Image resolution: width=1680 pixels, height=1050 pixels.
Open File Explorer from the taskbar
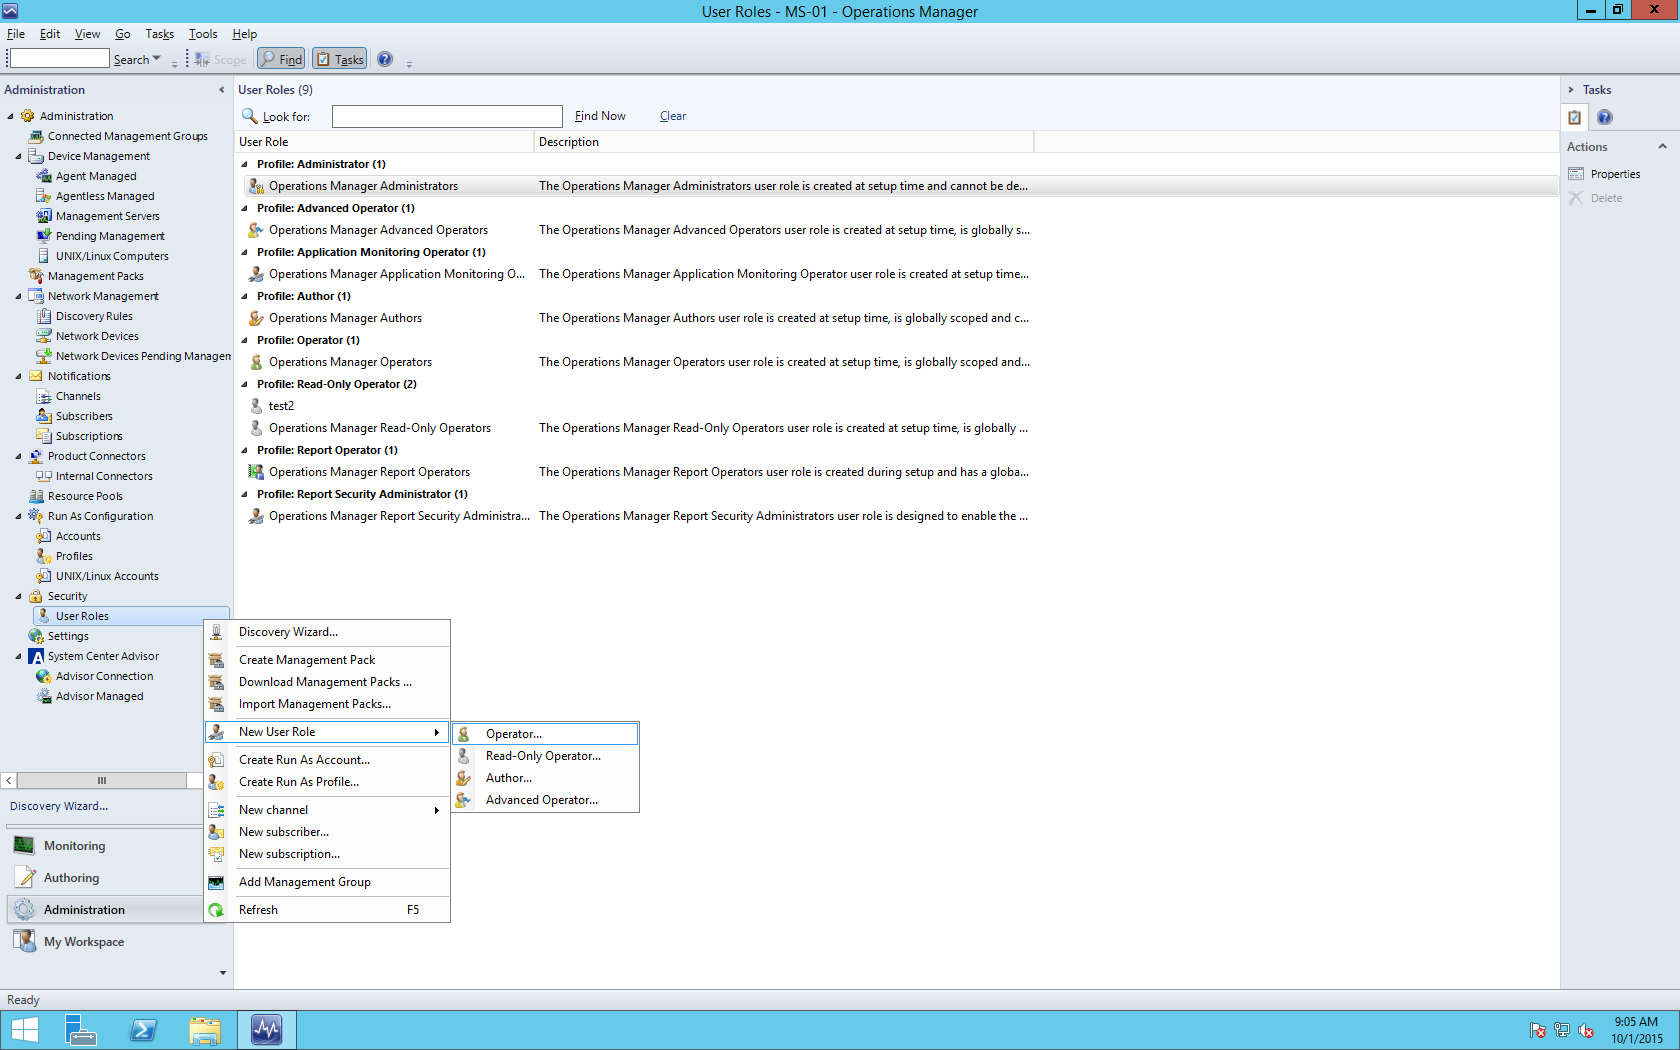point(205,1030)
